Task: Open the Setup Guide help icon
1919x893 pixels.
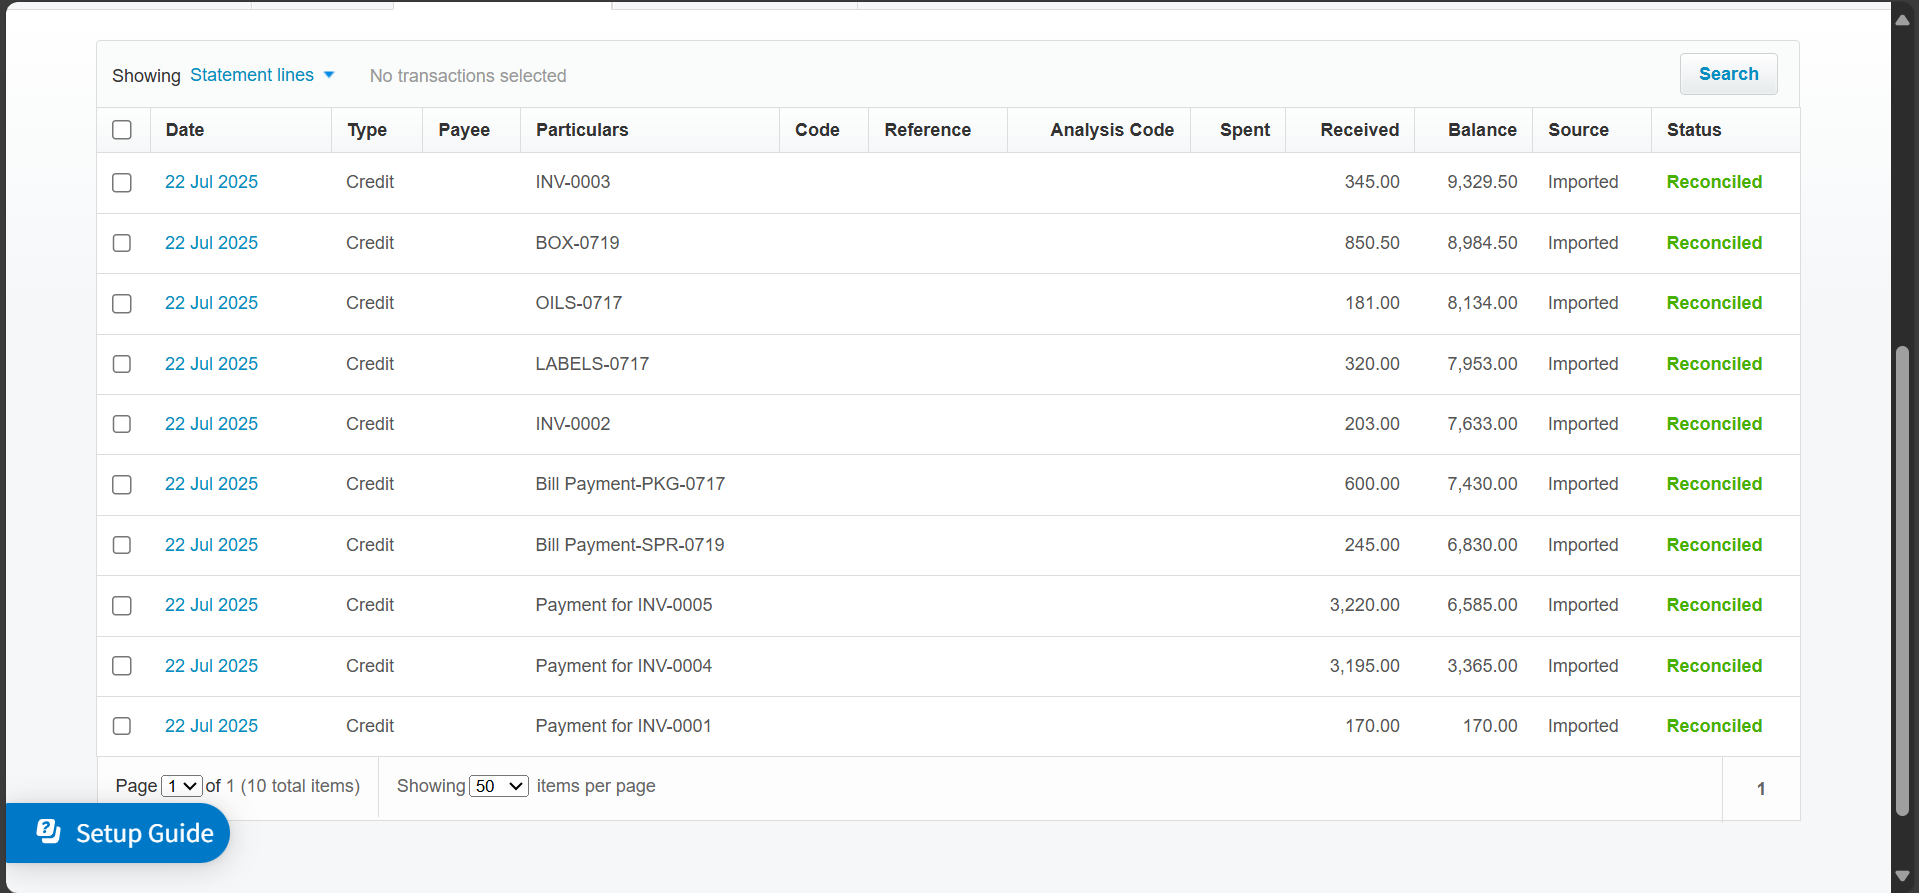Action: click(49, 832)
